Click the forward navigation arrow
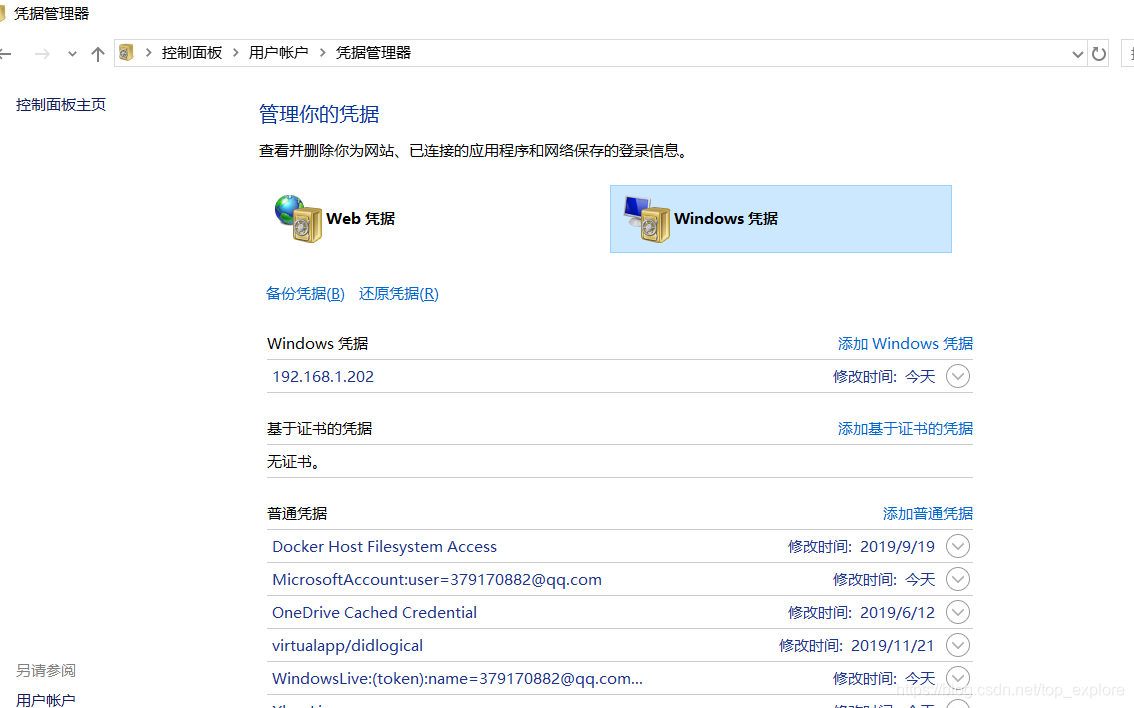The width and height of the screenshot is (1134, 708). click(42, 54)
